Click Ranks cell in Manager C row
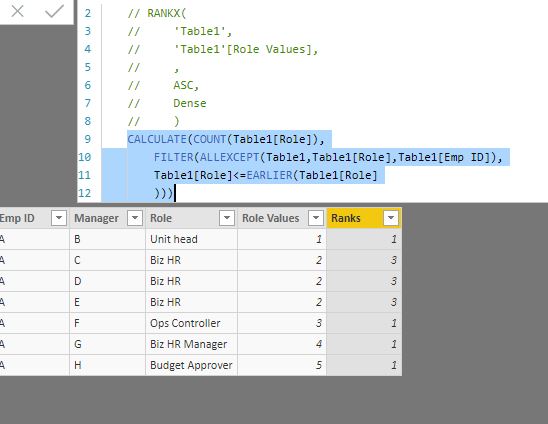The height and width of the screenshot is (424, 548). [364, 260]
